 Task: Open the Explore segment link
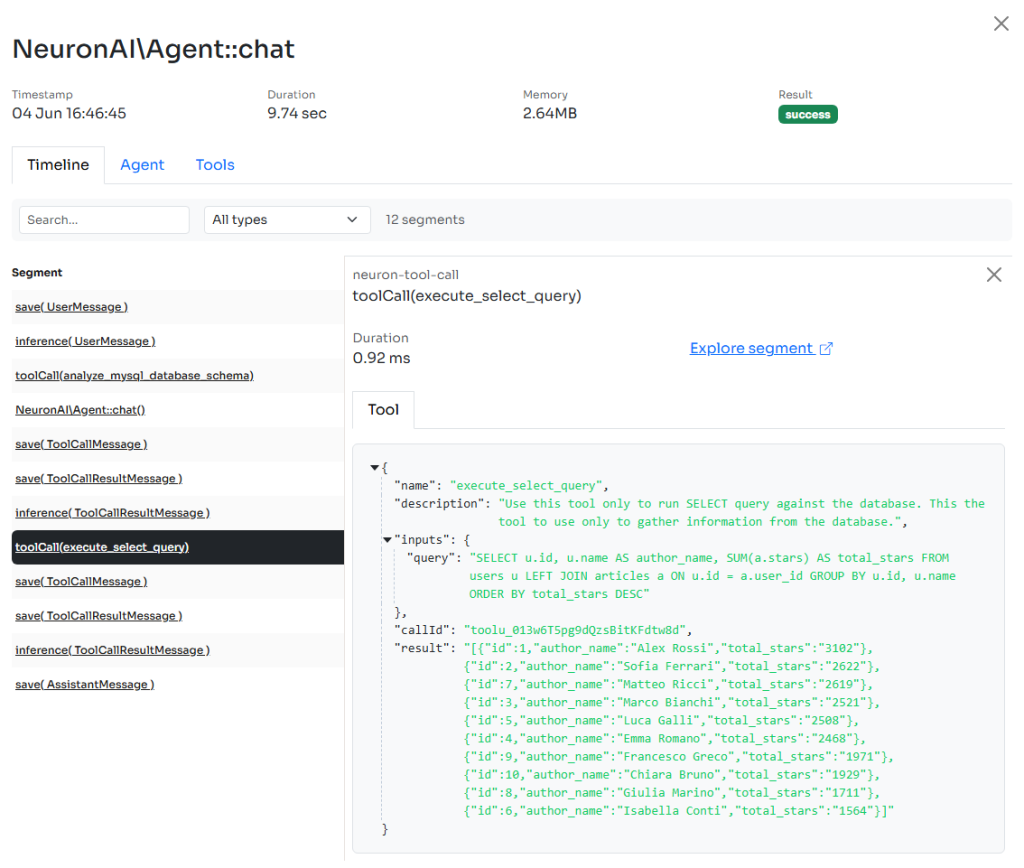(x=751, y=349)
